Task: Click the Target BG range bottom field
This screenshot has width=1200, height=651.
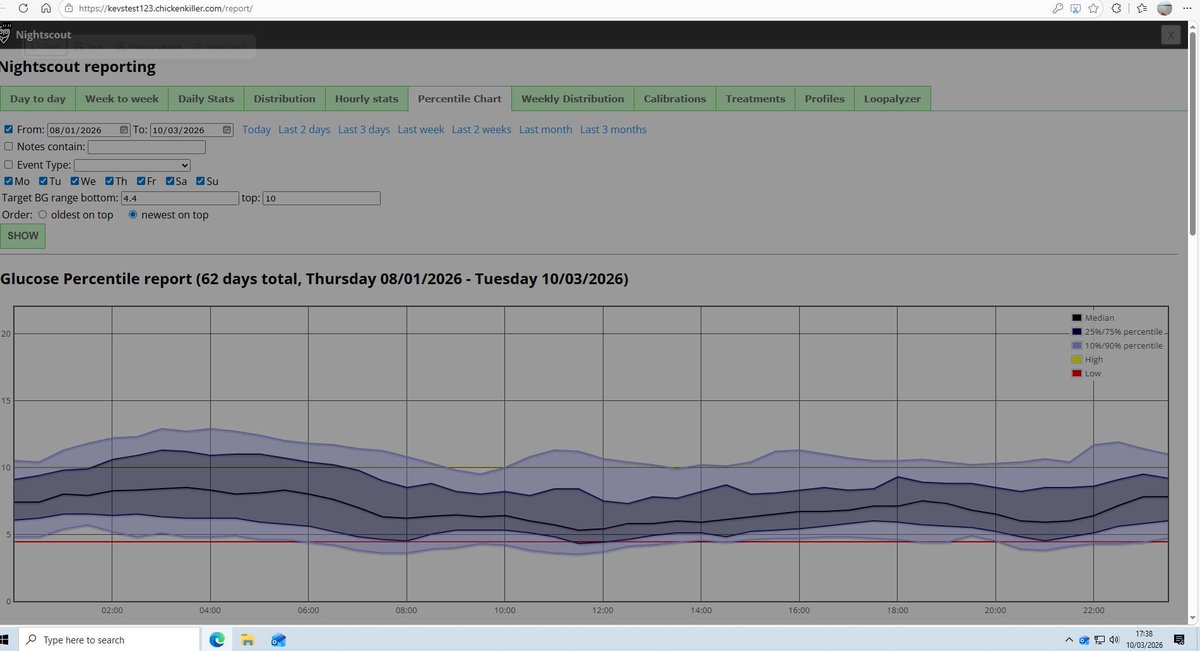Action: pos(179,198)
